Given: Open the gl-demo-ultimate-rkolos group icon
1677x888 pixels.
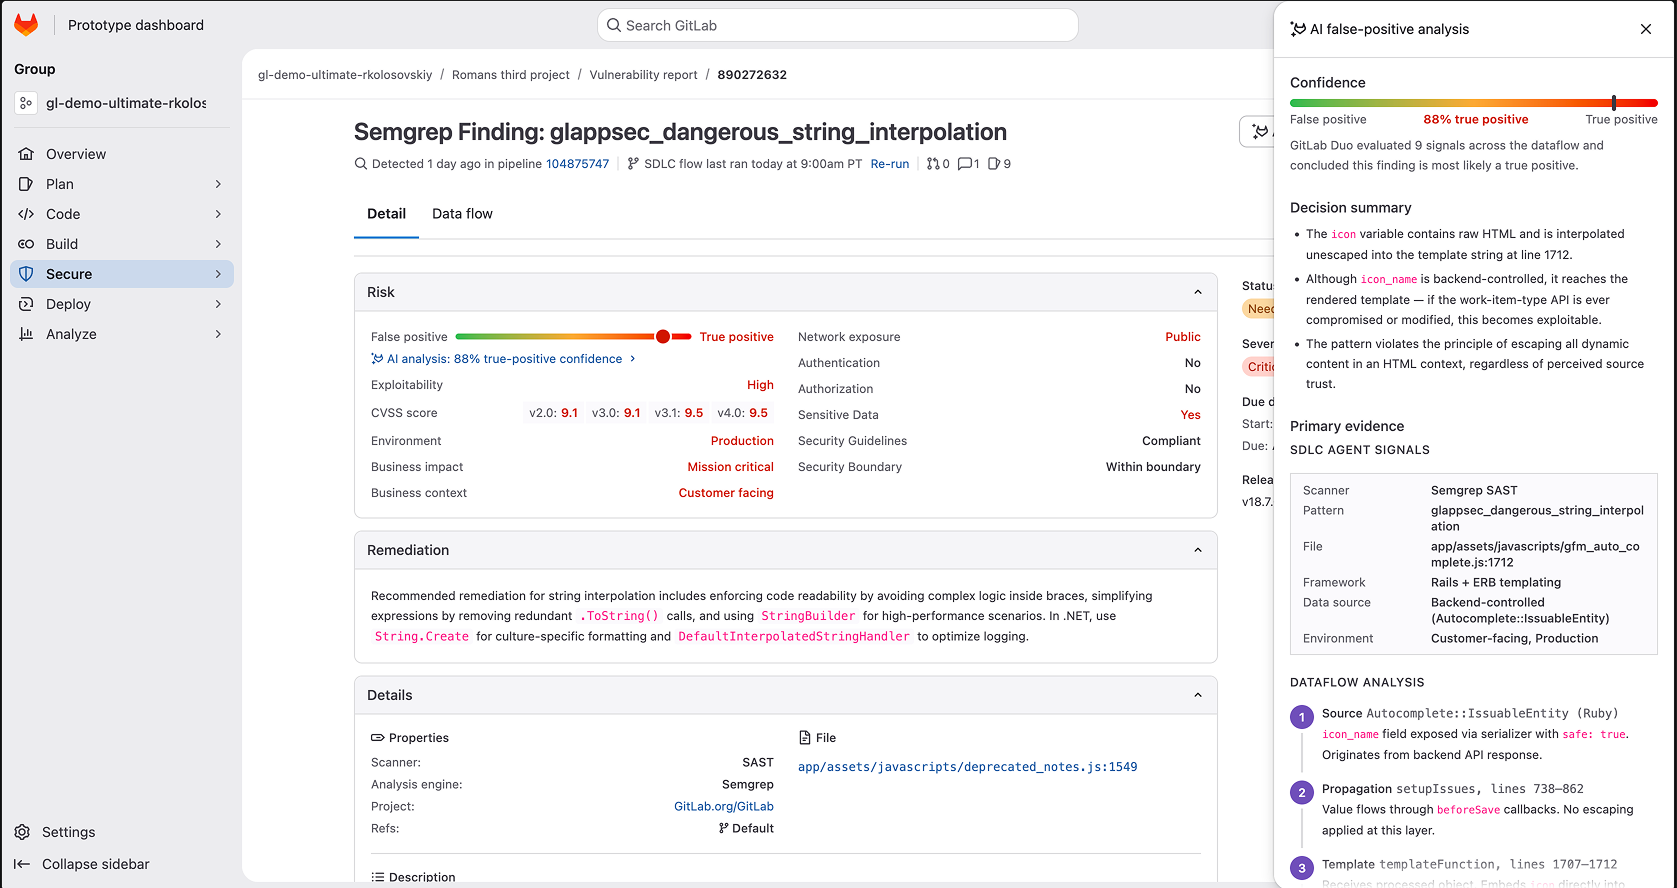Looking at the screenshot, I should pos(26,103).
